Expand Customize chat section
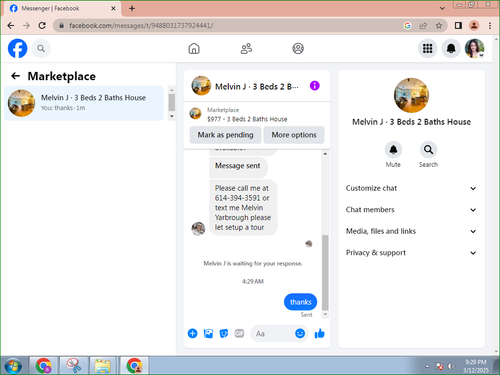Screen dimensions: 500x375 [x=411, y=188]
